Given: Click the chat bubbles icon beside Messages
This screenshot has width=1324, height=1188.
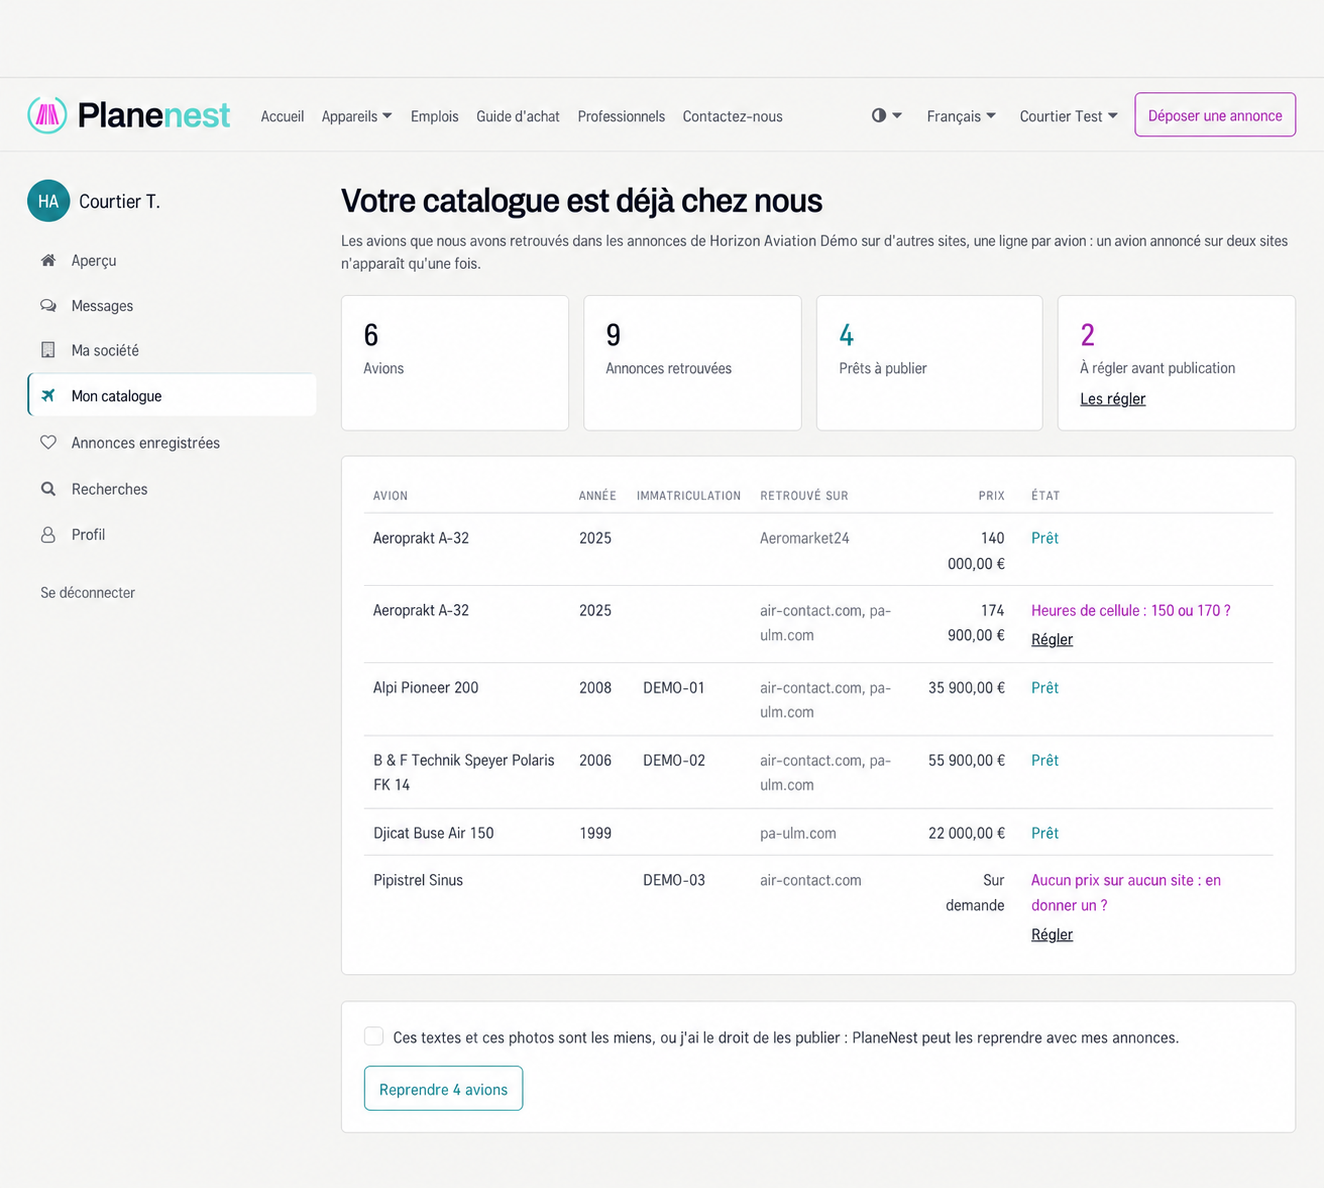Looking at the screenshot, I should click(x=48, y=306).
